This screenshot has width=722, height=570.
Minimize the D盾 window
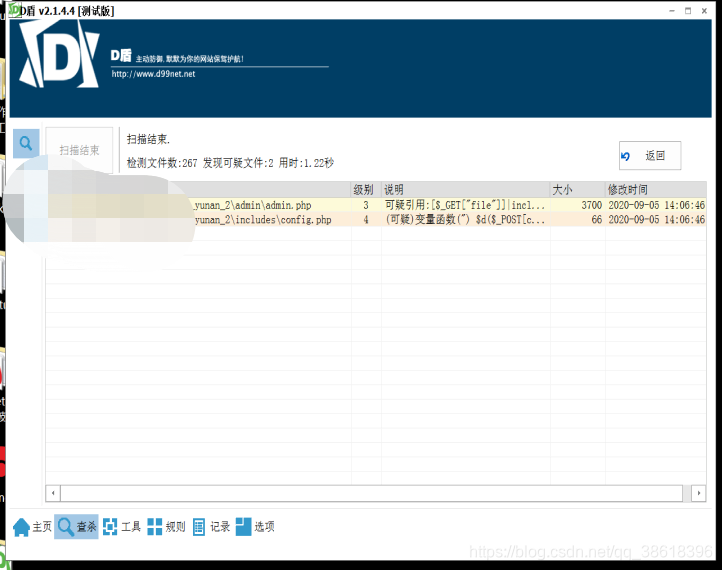[672, 11]
